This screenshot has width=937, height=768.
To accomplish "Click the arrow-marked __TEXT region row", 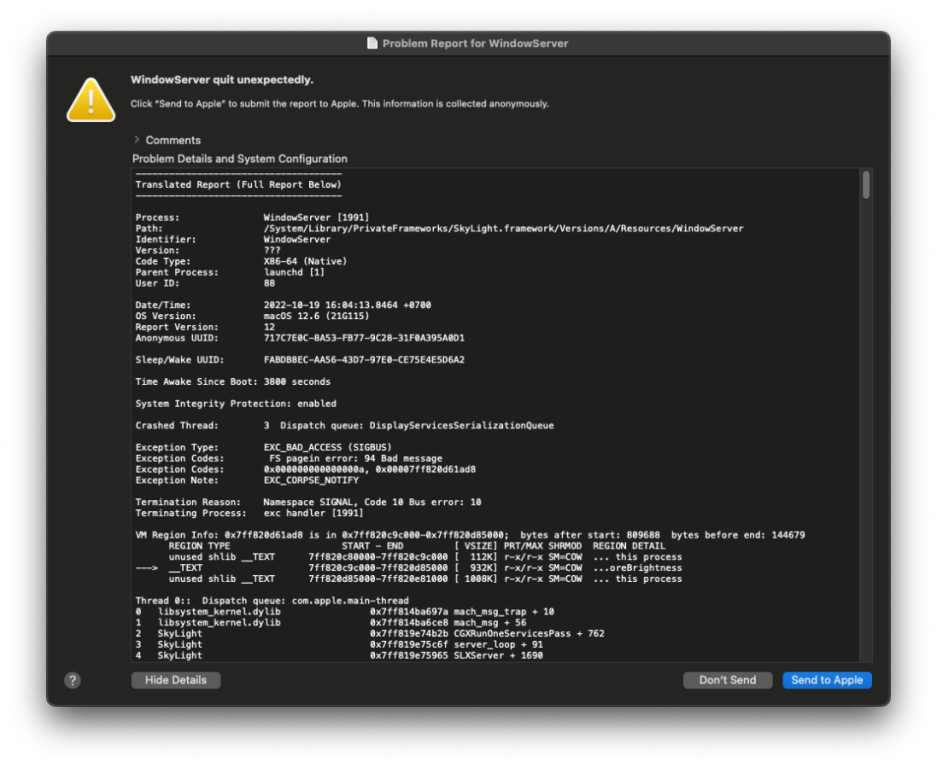I will click(409, 568).
